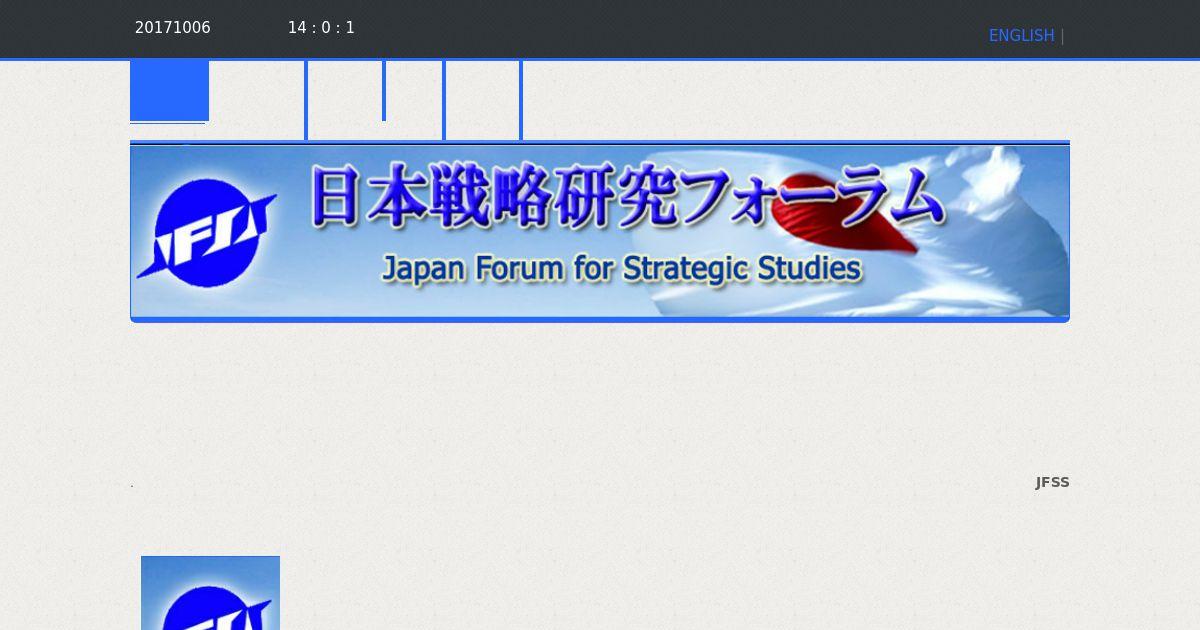Image resolution: width=1200 pixels, height=630 pixels.
Task: Open the JFSS logo thumbnail below the banner
Action: click(210, 593)
